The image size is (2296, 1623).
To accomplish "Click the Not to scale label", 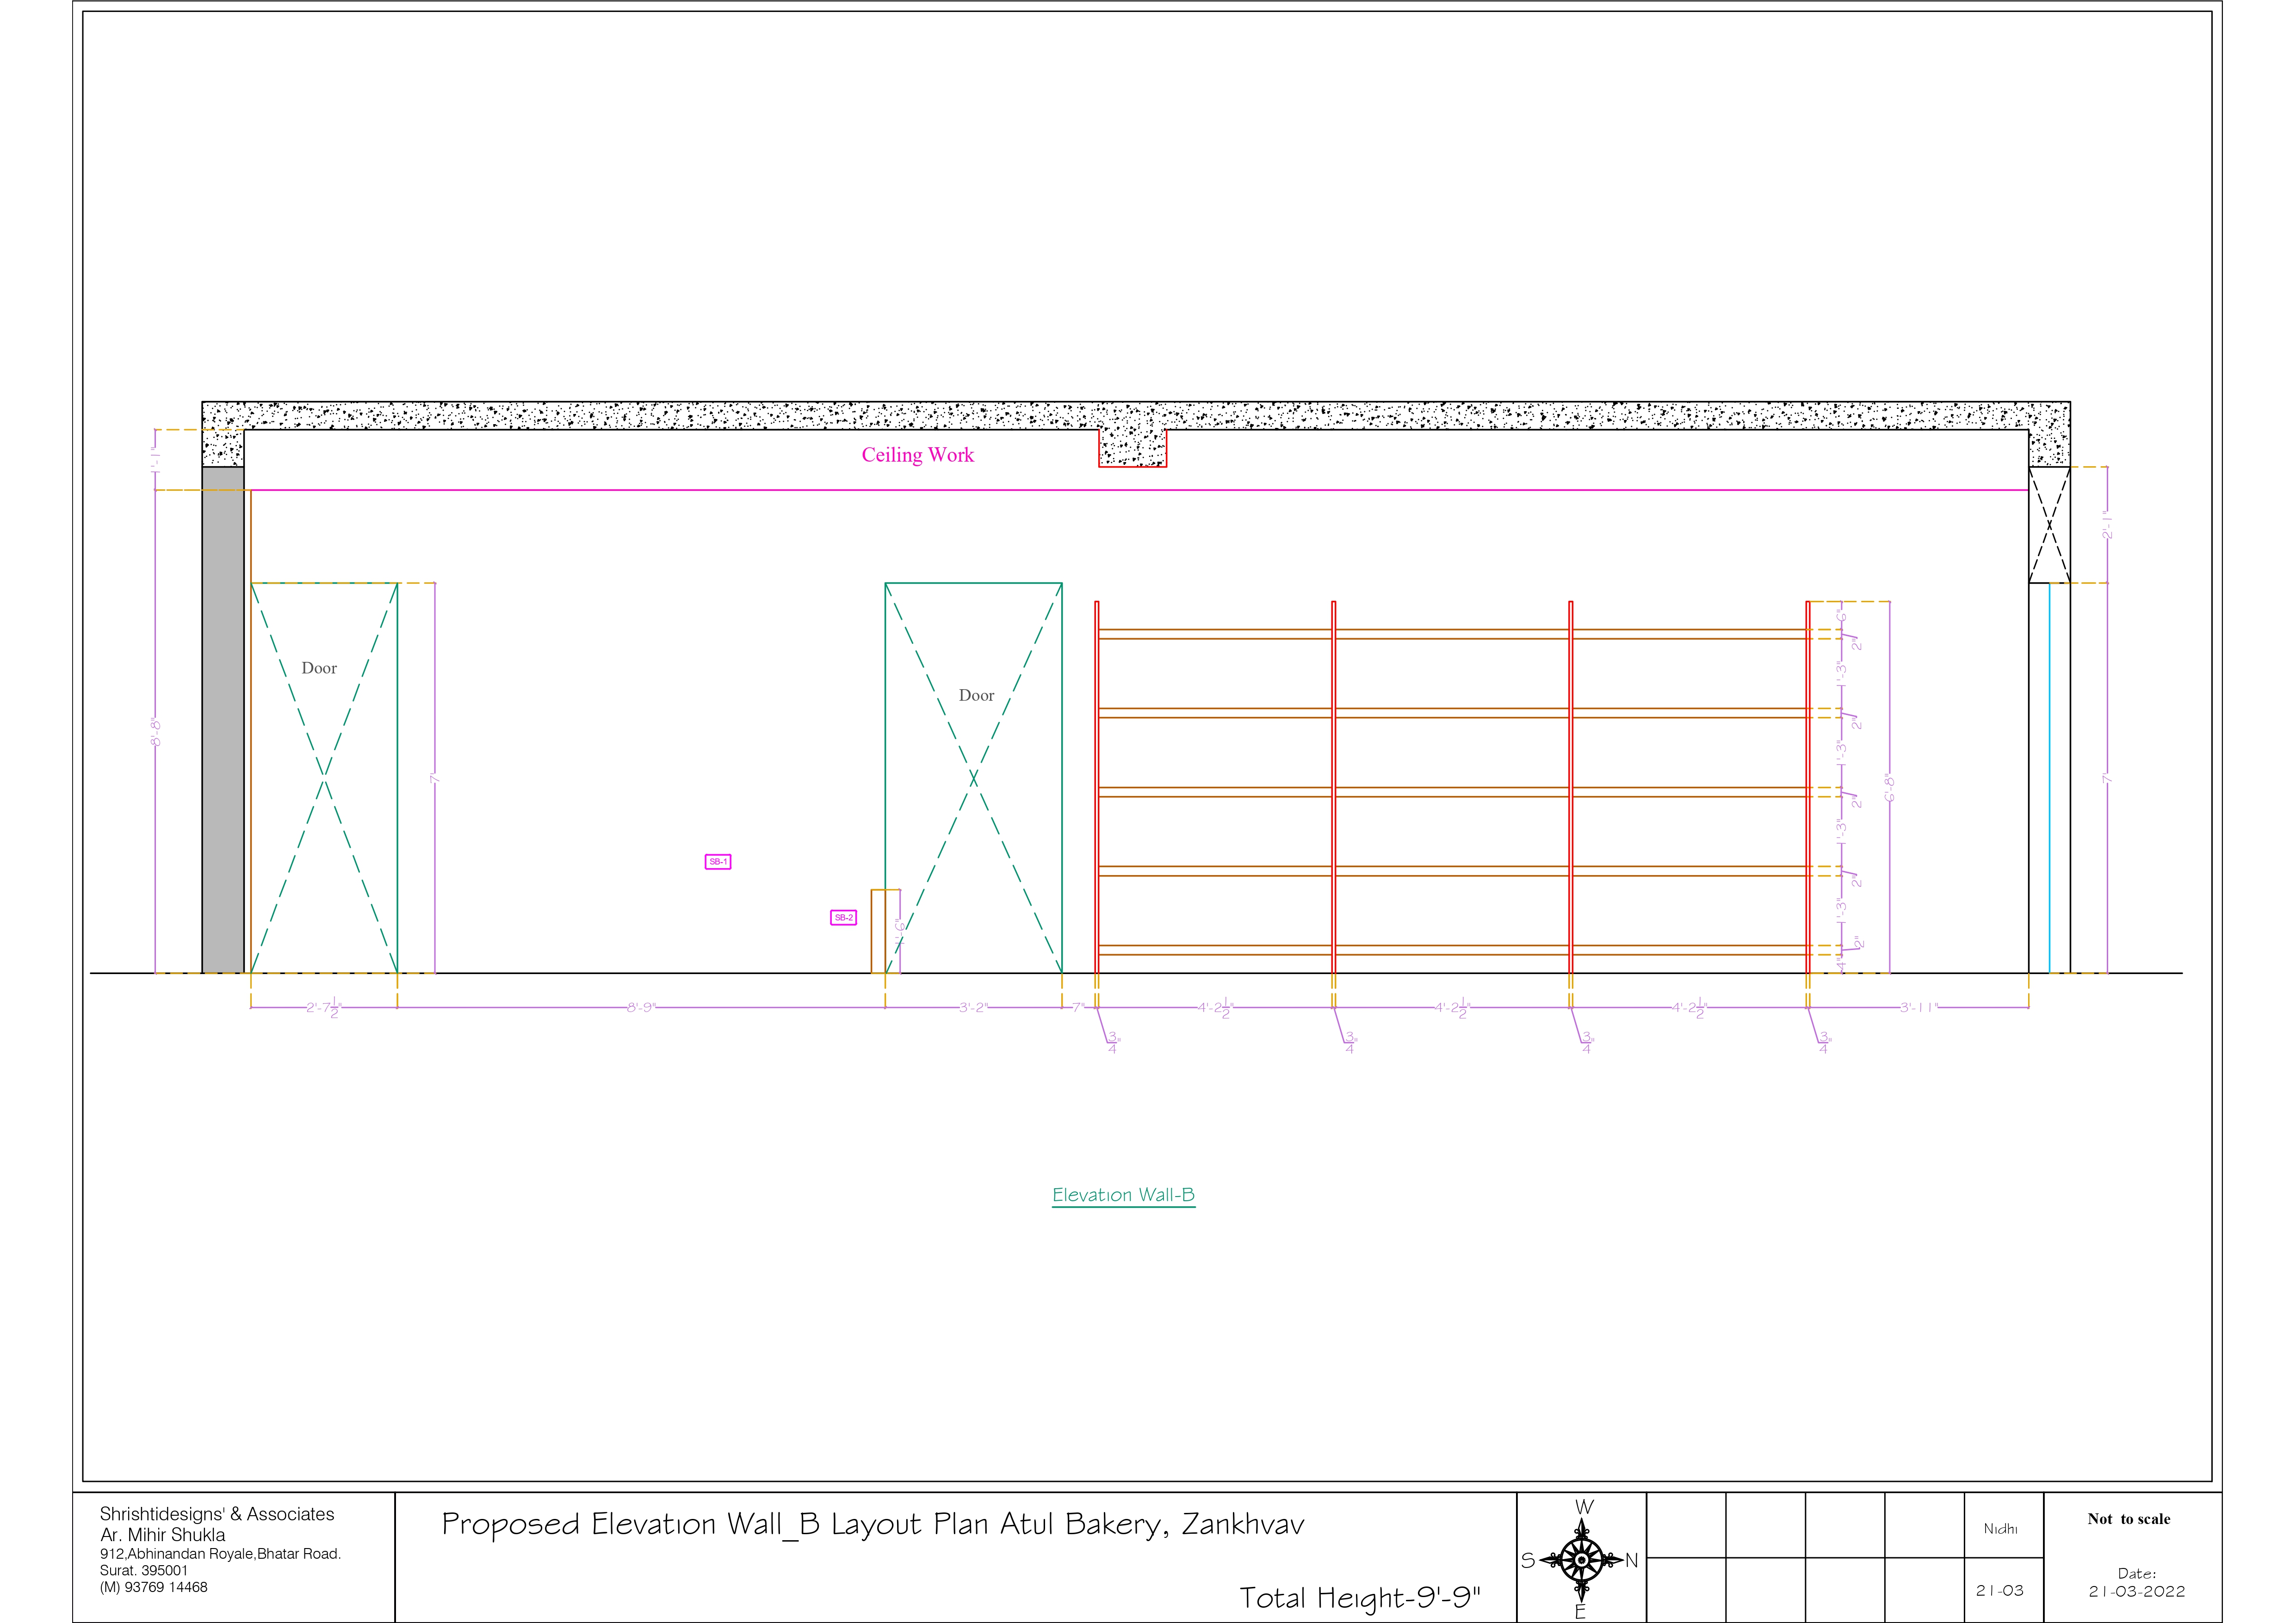I will click(x=2128, y=1519).
